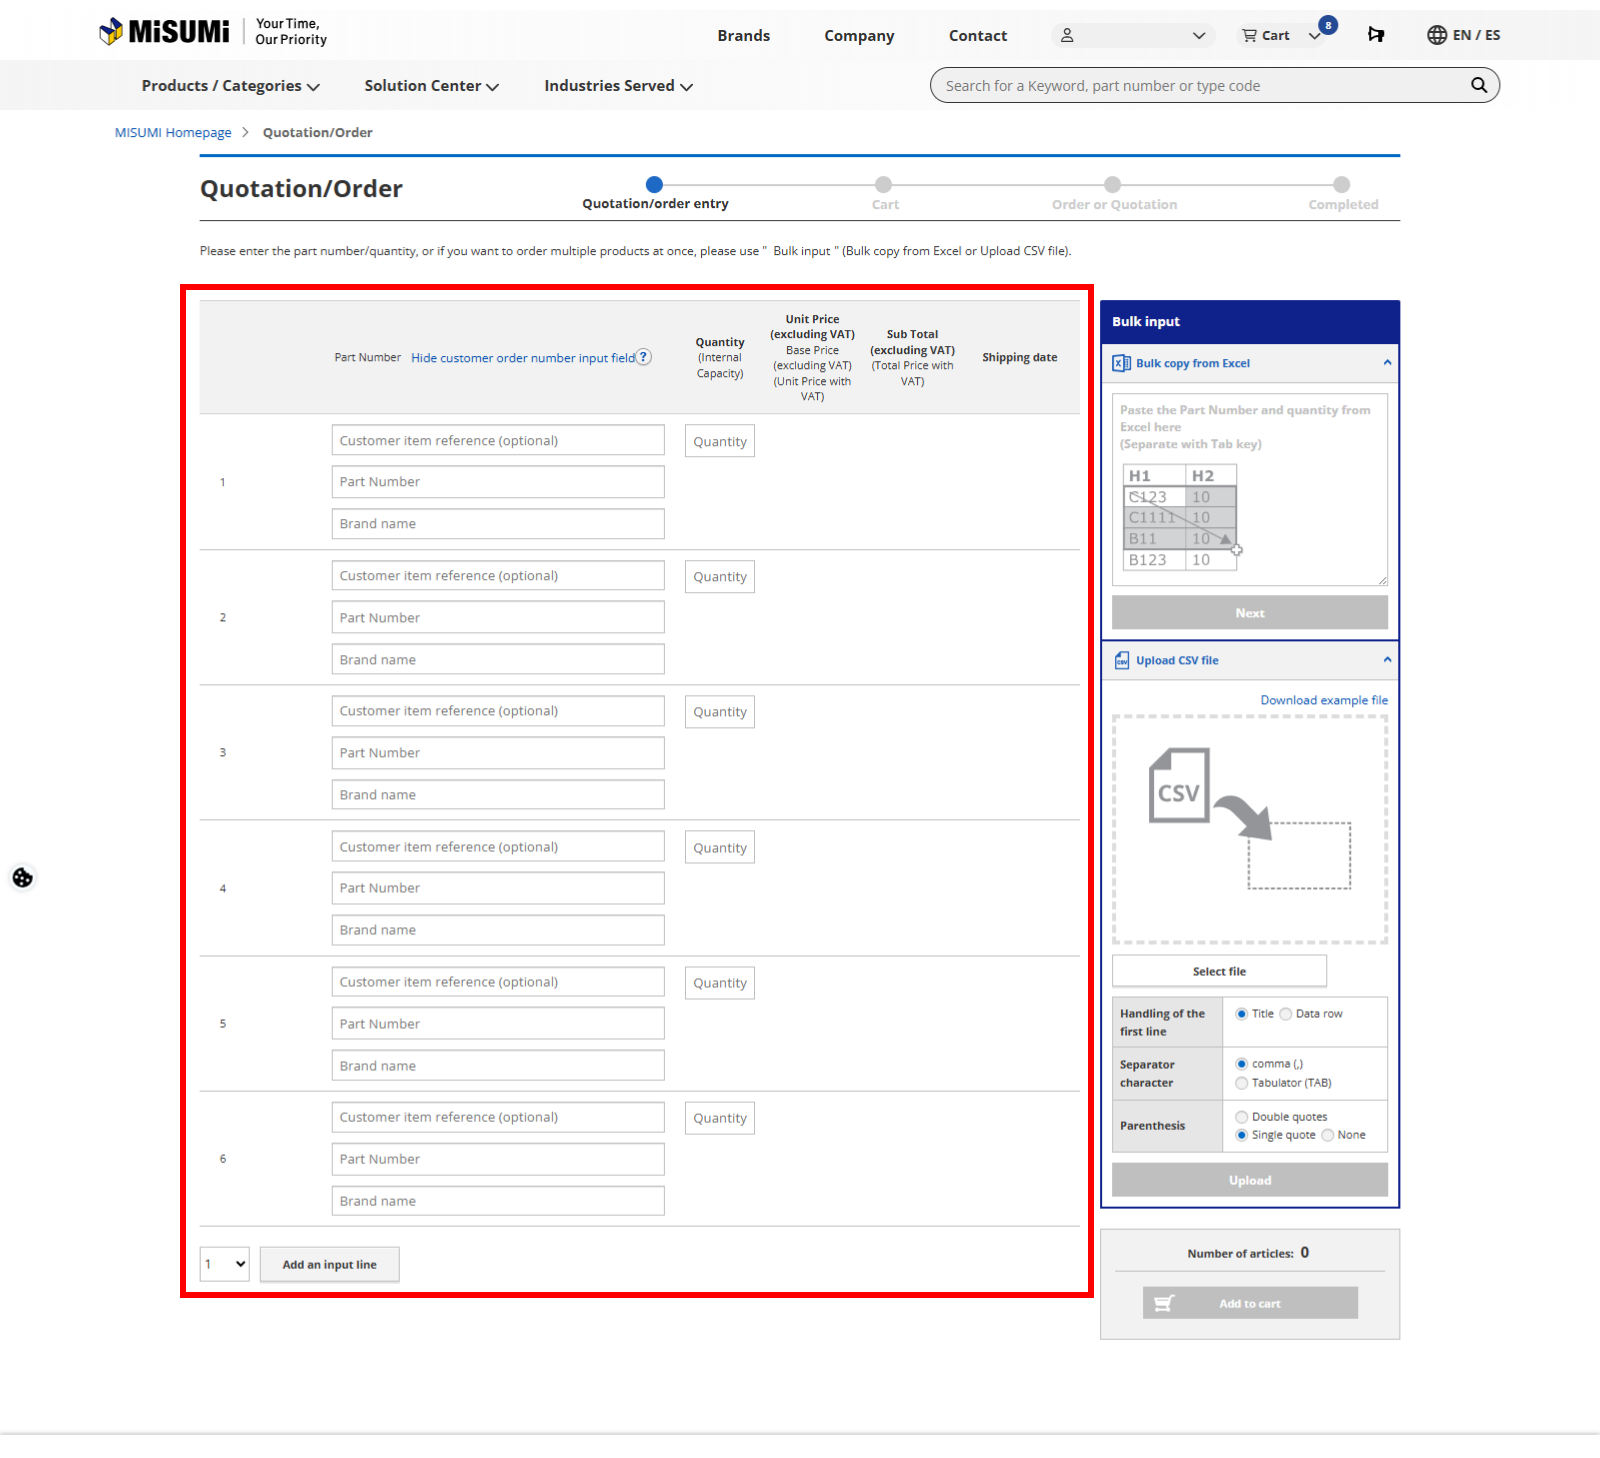Select the Data row radio button
Image resolution: width=1600 pixels, height=1458 pixels.
pyautogui.click(x=1286, y=1014)
